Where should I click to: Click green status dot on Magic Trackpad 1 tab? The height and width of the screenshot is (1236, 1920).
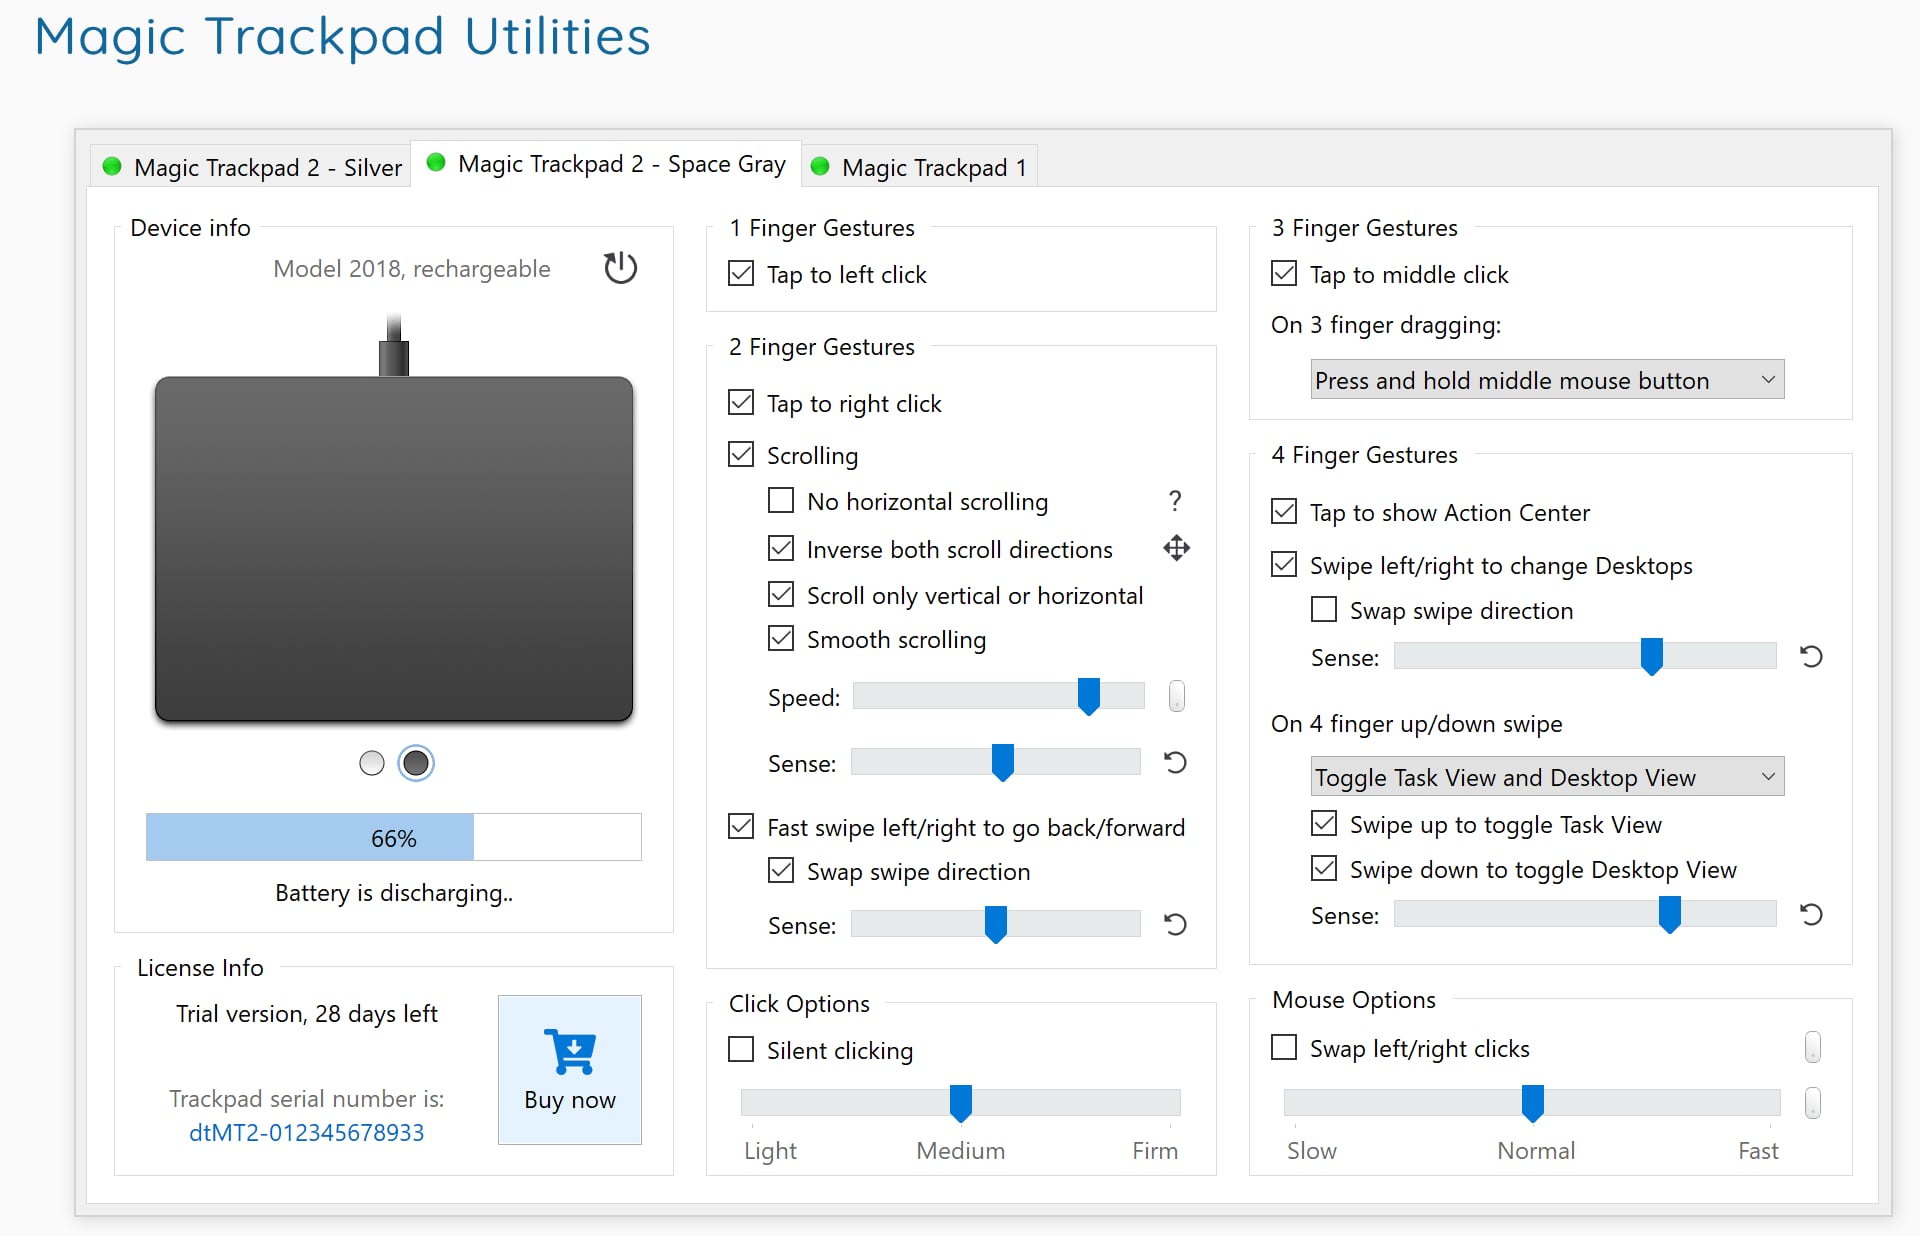coord(820,167)
